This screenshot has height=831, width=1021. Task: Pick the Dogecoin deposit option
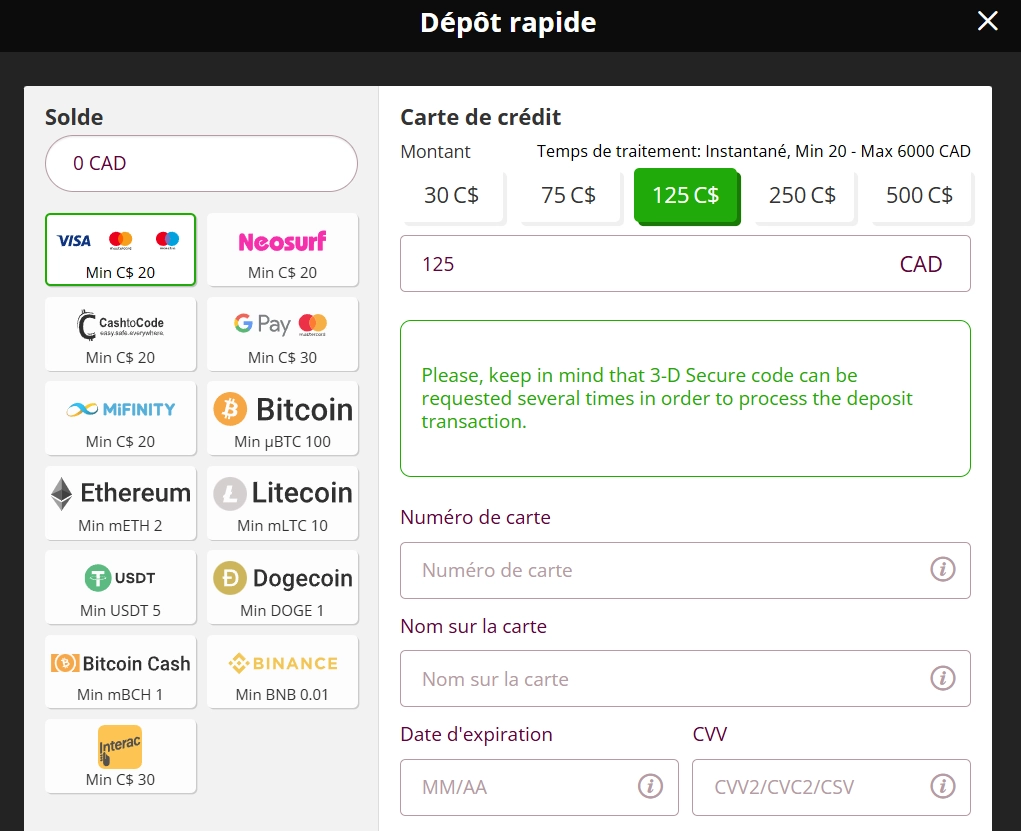(282, 588)
